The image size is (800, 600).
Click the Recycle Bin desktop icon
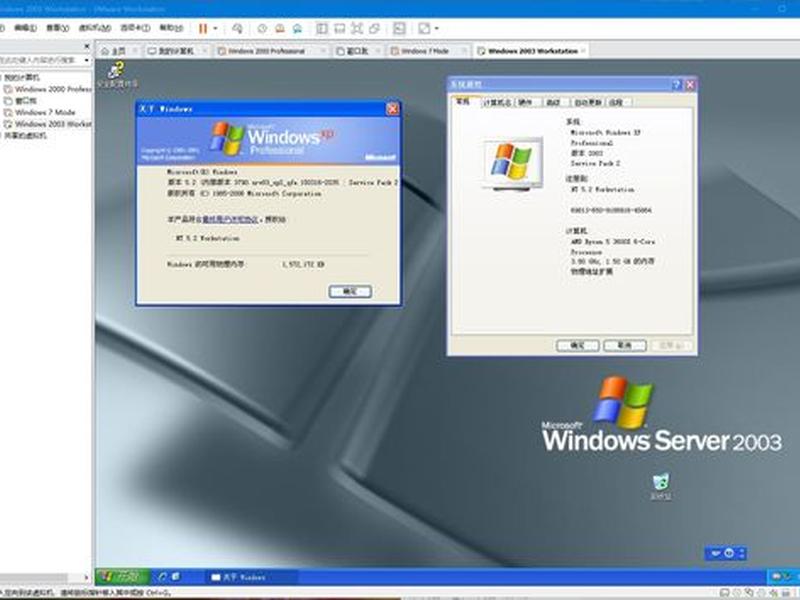(661, 487)
